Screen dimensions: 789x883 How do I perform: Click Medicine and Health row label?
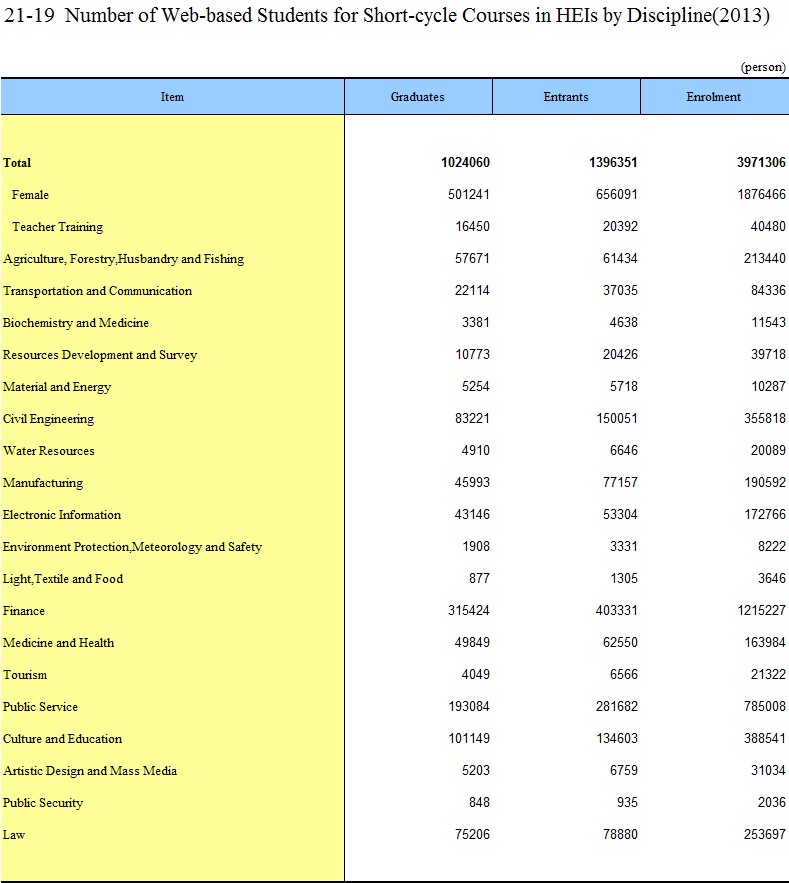point(59,643)
